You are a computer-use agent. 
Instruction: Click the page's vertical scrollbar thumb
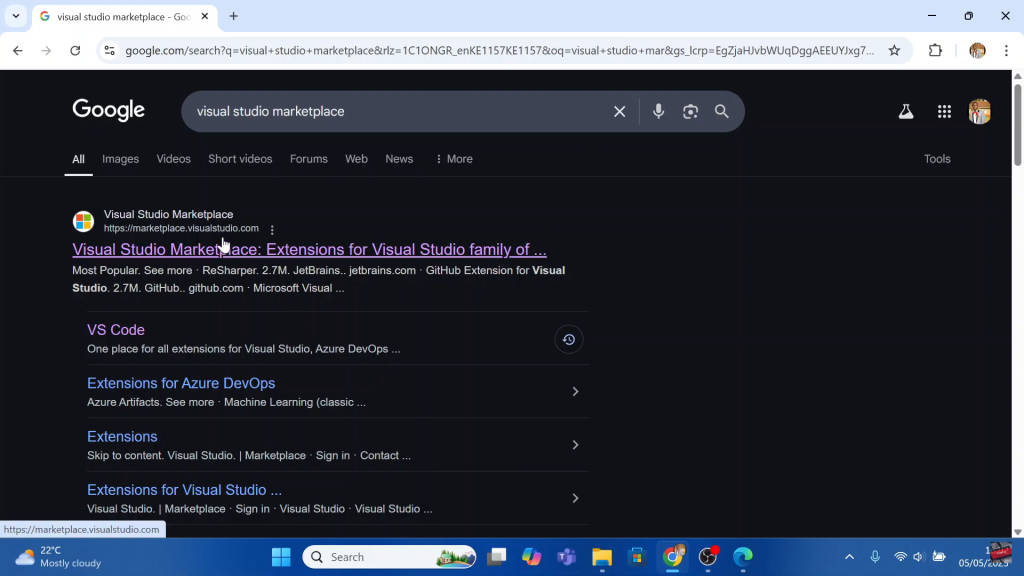click(x=1017, y=124)
